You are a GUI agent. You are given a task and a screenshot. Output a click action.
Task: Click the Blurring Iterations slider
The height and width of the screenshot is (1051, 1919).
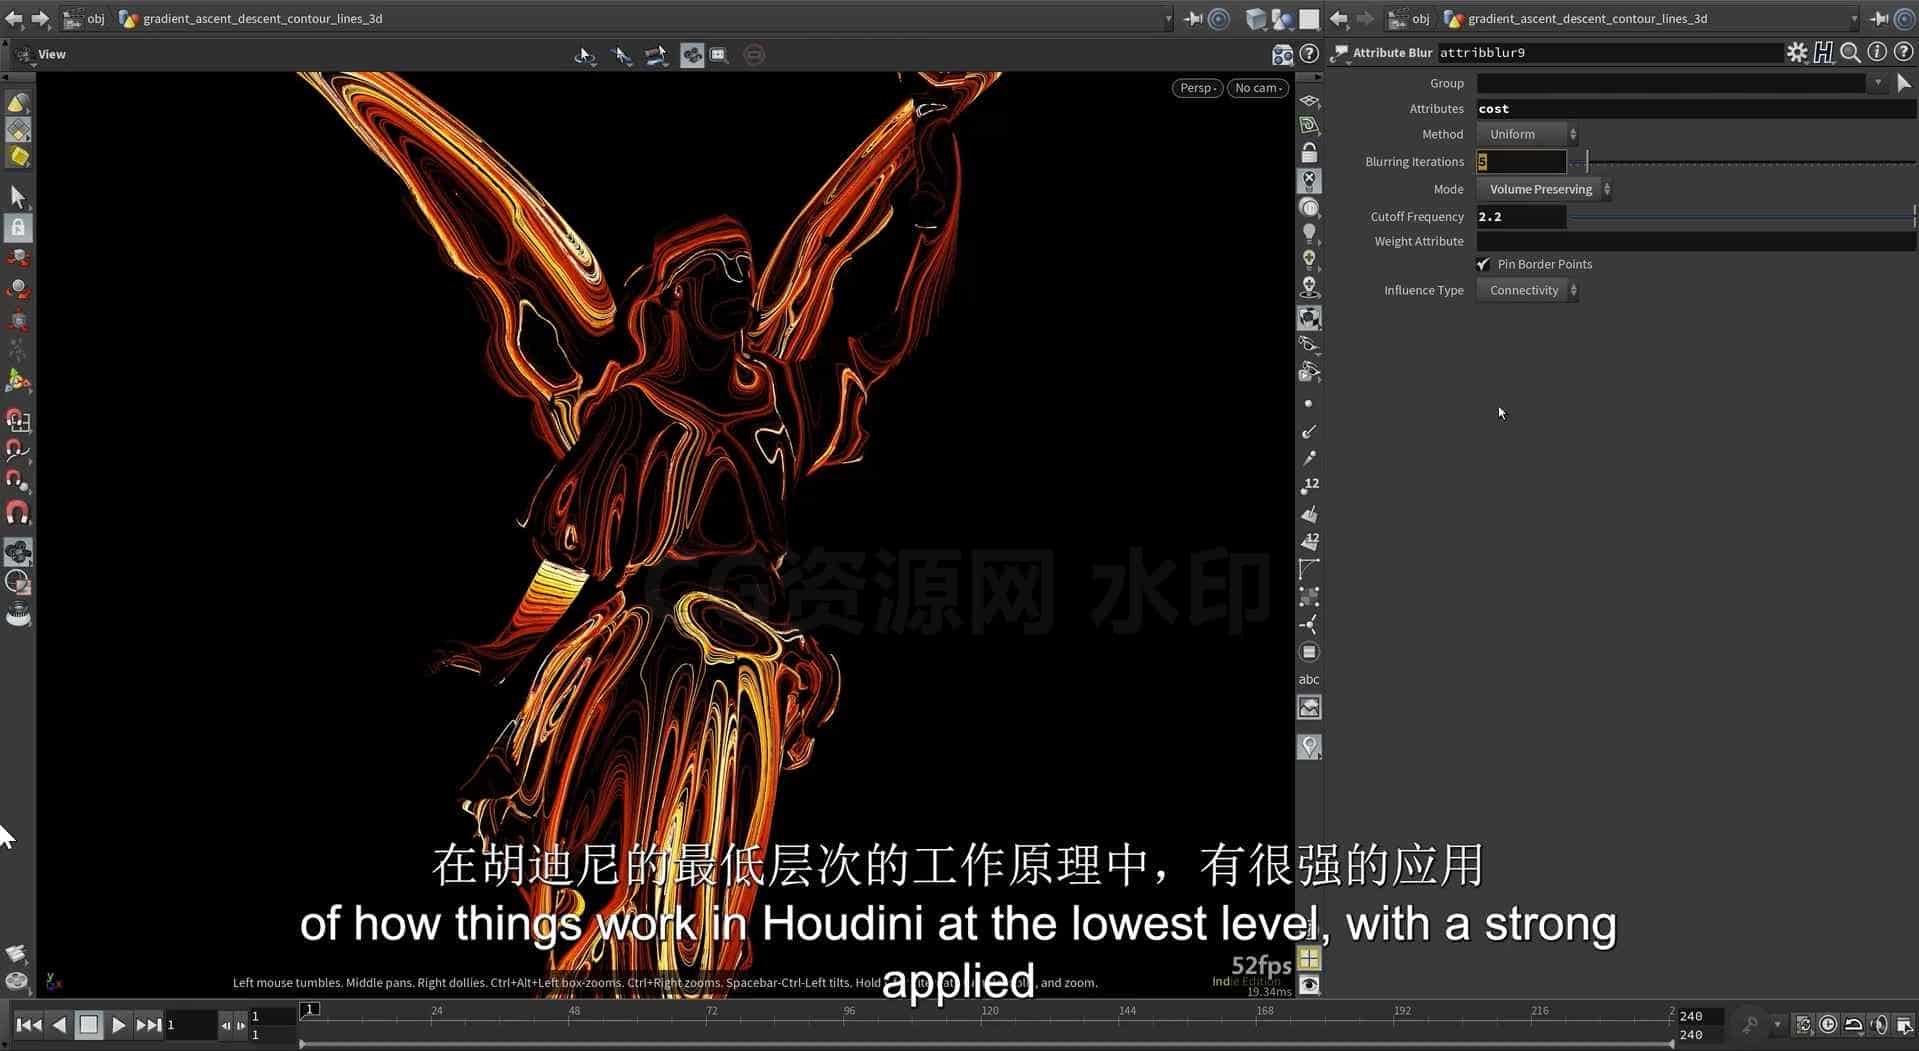(1742, 162)
